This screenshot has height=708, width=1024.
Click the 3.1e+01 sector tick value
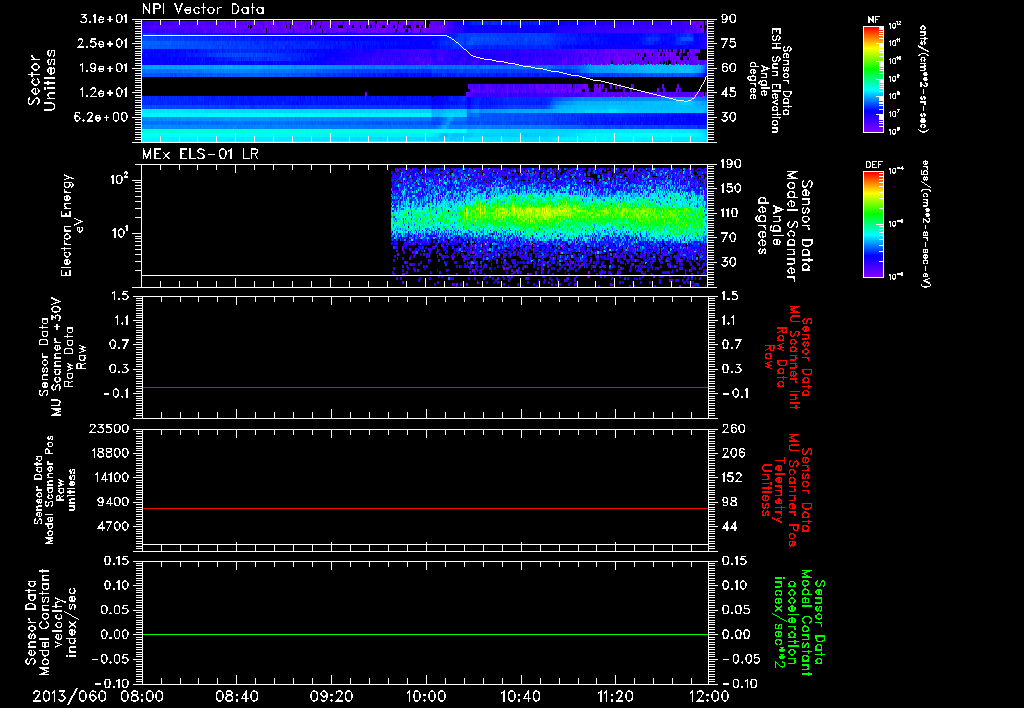pos(103,19)
